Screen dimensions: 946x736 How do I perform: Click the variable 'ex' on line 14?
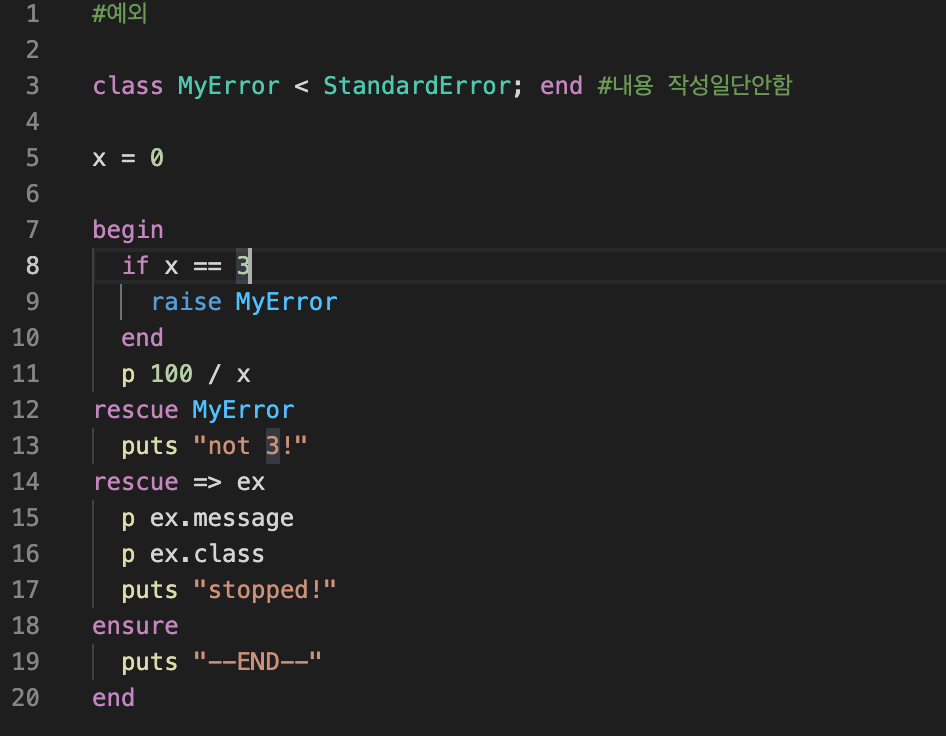250,483
